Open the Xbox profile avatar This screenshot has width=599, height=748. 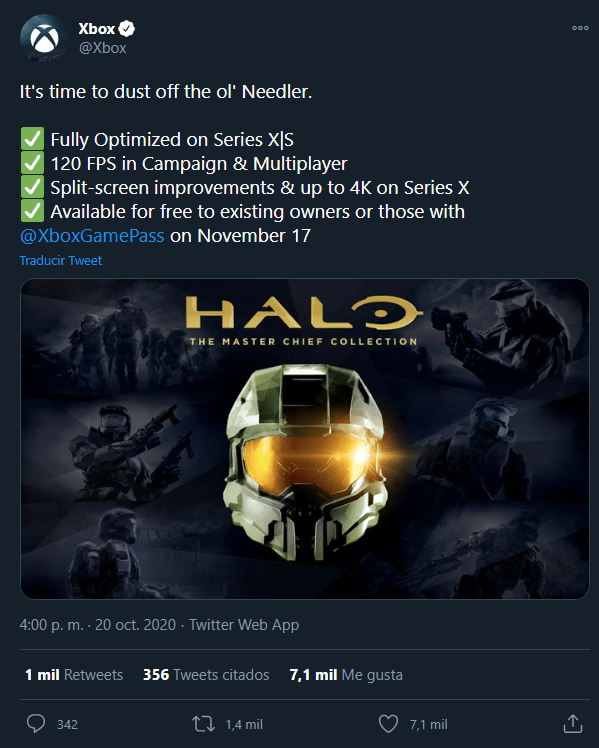click(x=44, y=38)
